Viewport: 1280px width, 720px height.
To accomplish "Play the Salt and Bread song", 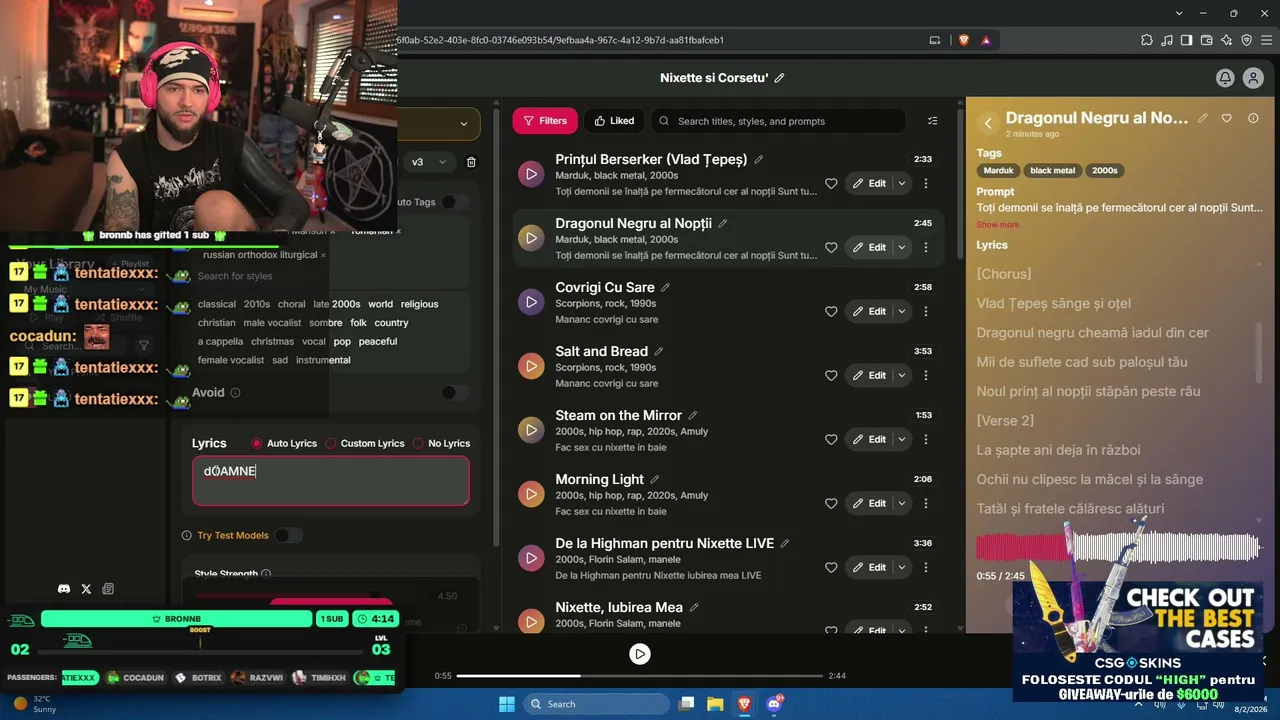I will coord(531,366).
